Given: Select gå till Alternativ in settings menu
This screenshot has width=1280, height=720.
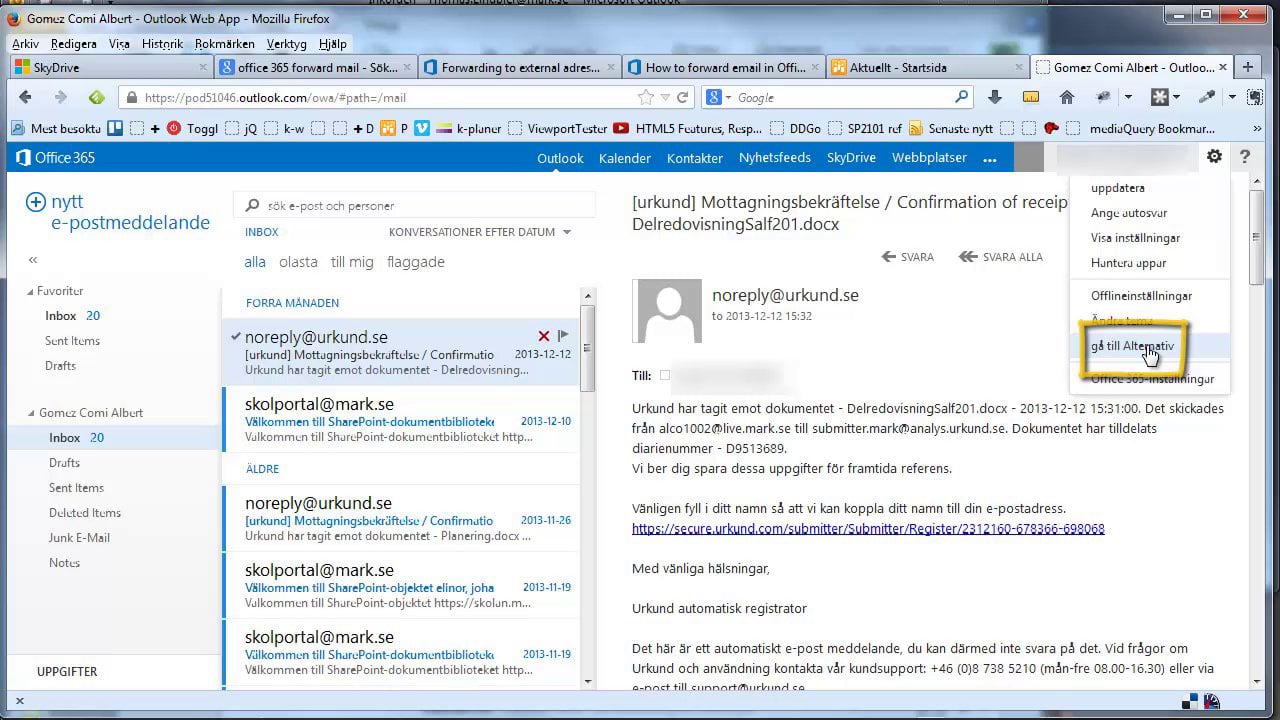Looking at the screenshot, I should tap(1132, 346).
